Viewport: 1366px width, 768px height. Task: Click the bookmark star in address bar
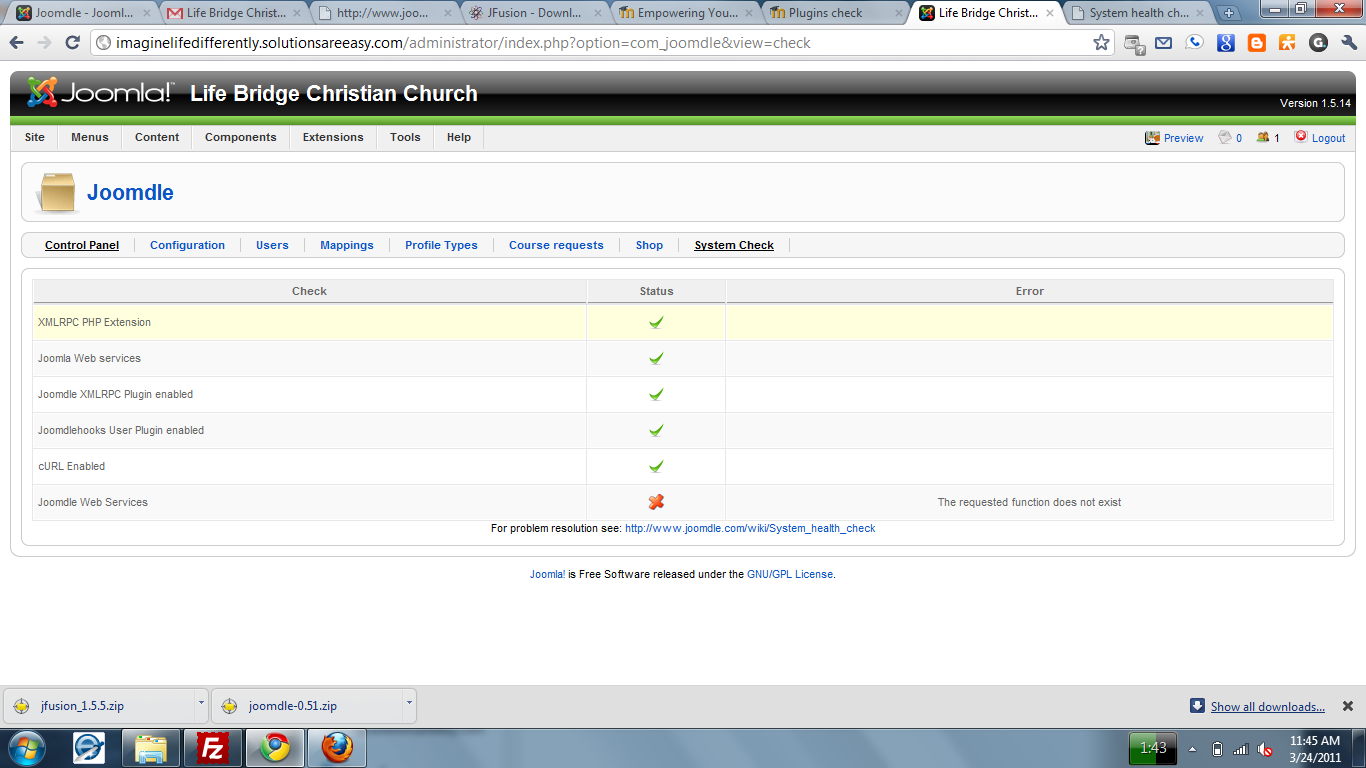(x=1101, y=43)
